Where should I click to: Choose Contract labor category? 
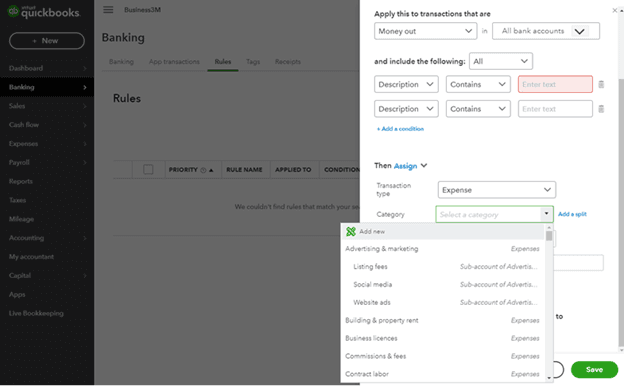(x=443, y=374)
